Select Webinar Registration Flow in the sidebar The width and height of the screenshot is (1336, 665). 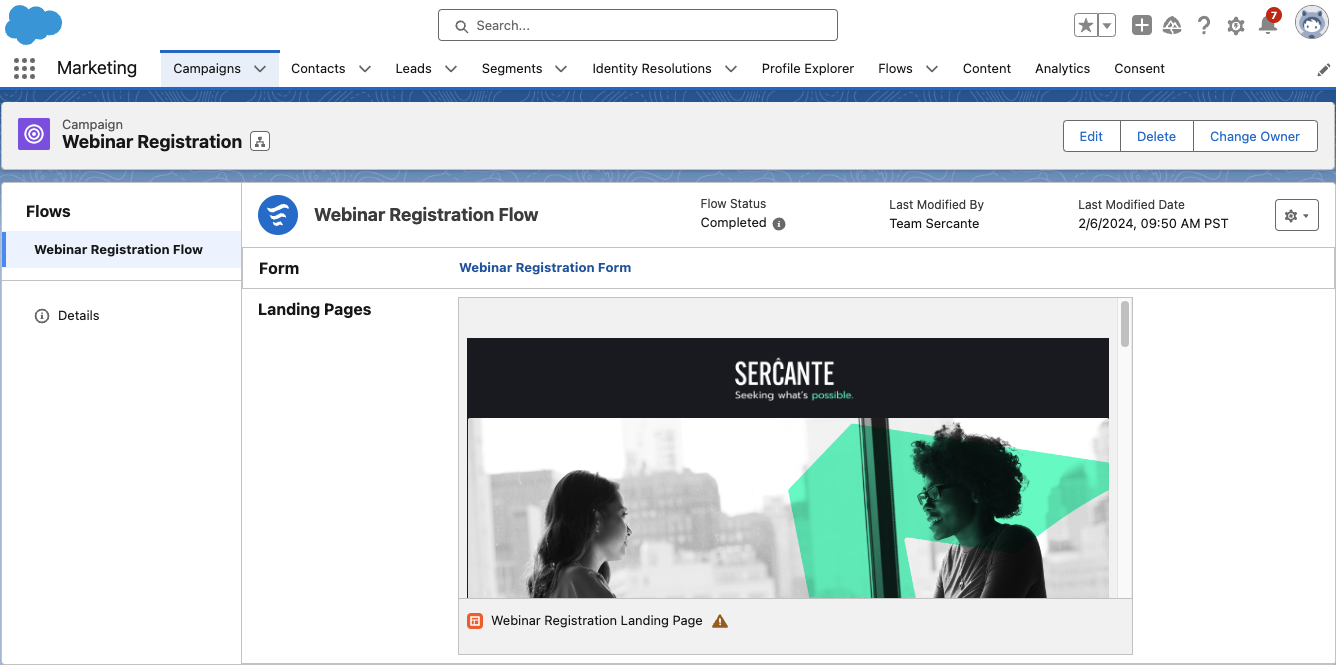point(121,250)
